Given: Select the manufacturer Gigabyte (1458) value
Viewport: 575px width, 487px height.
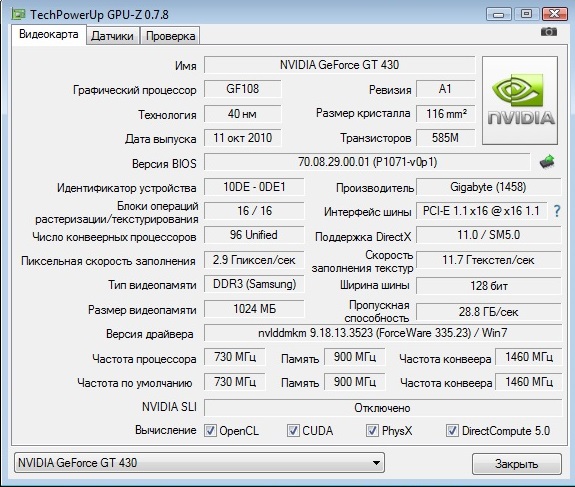Looking at the screenshot, I should coord(488,187).
